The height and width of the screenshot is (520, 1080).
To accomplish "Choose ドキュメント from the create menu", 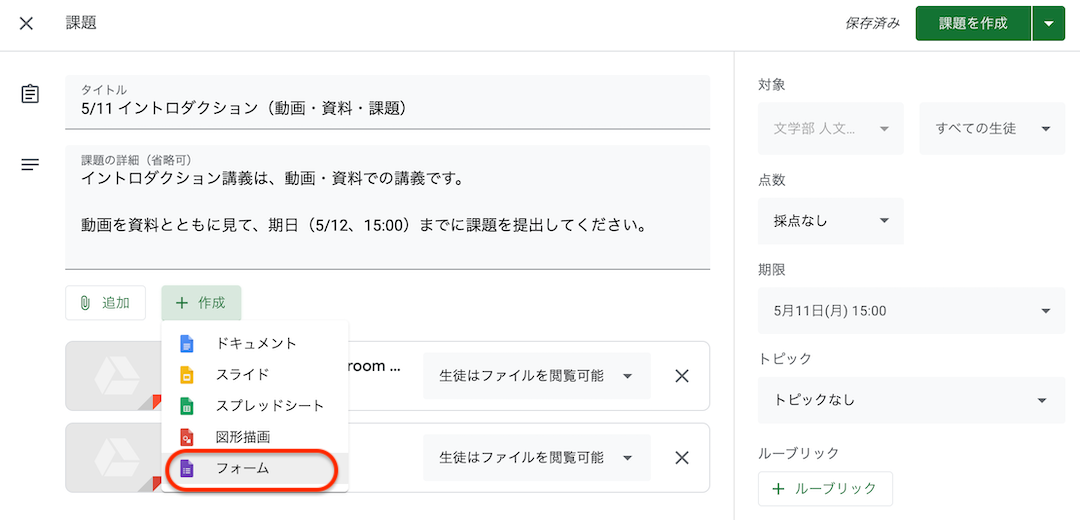I will coord(255,344).
